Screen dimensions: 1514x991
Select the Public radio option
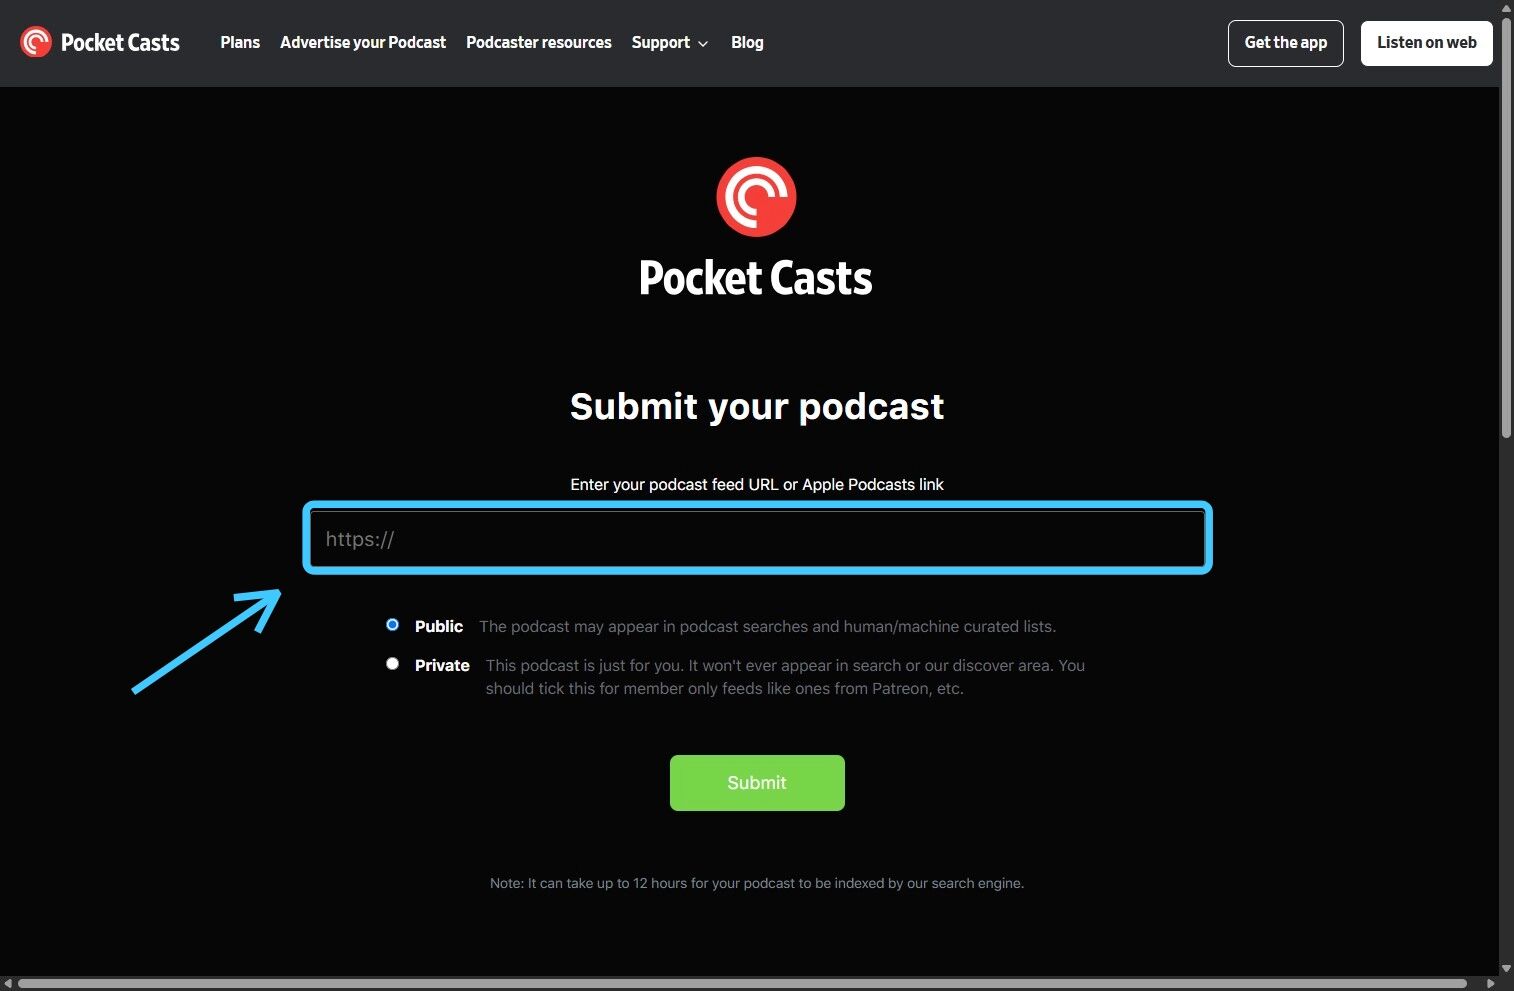(393, 625)
